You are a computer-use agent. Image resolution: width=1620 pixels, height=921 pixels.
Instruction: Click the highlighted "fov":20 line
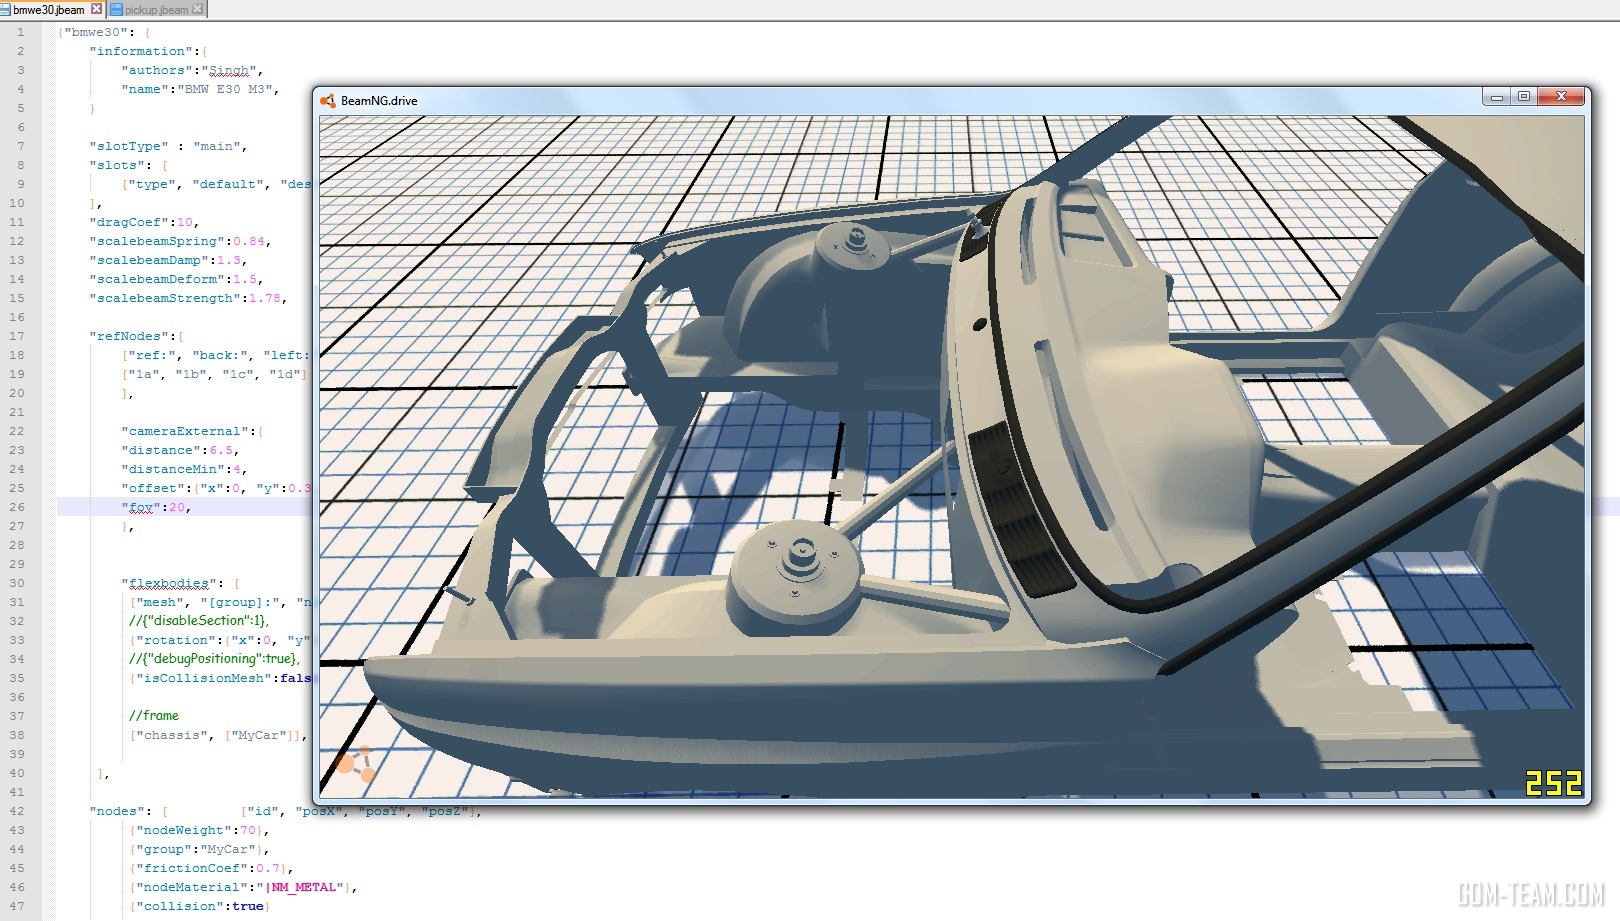point(156,507)
